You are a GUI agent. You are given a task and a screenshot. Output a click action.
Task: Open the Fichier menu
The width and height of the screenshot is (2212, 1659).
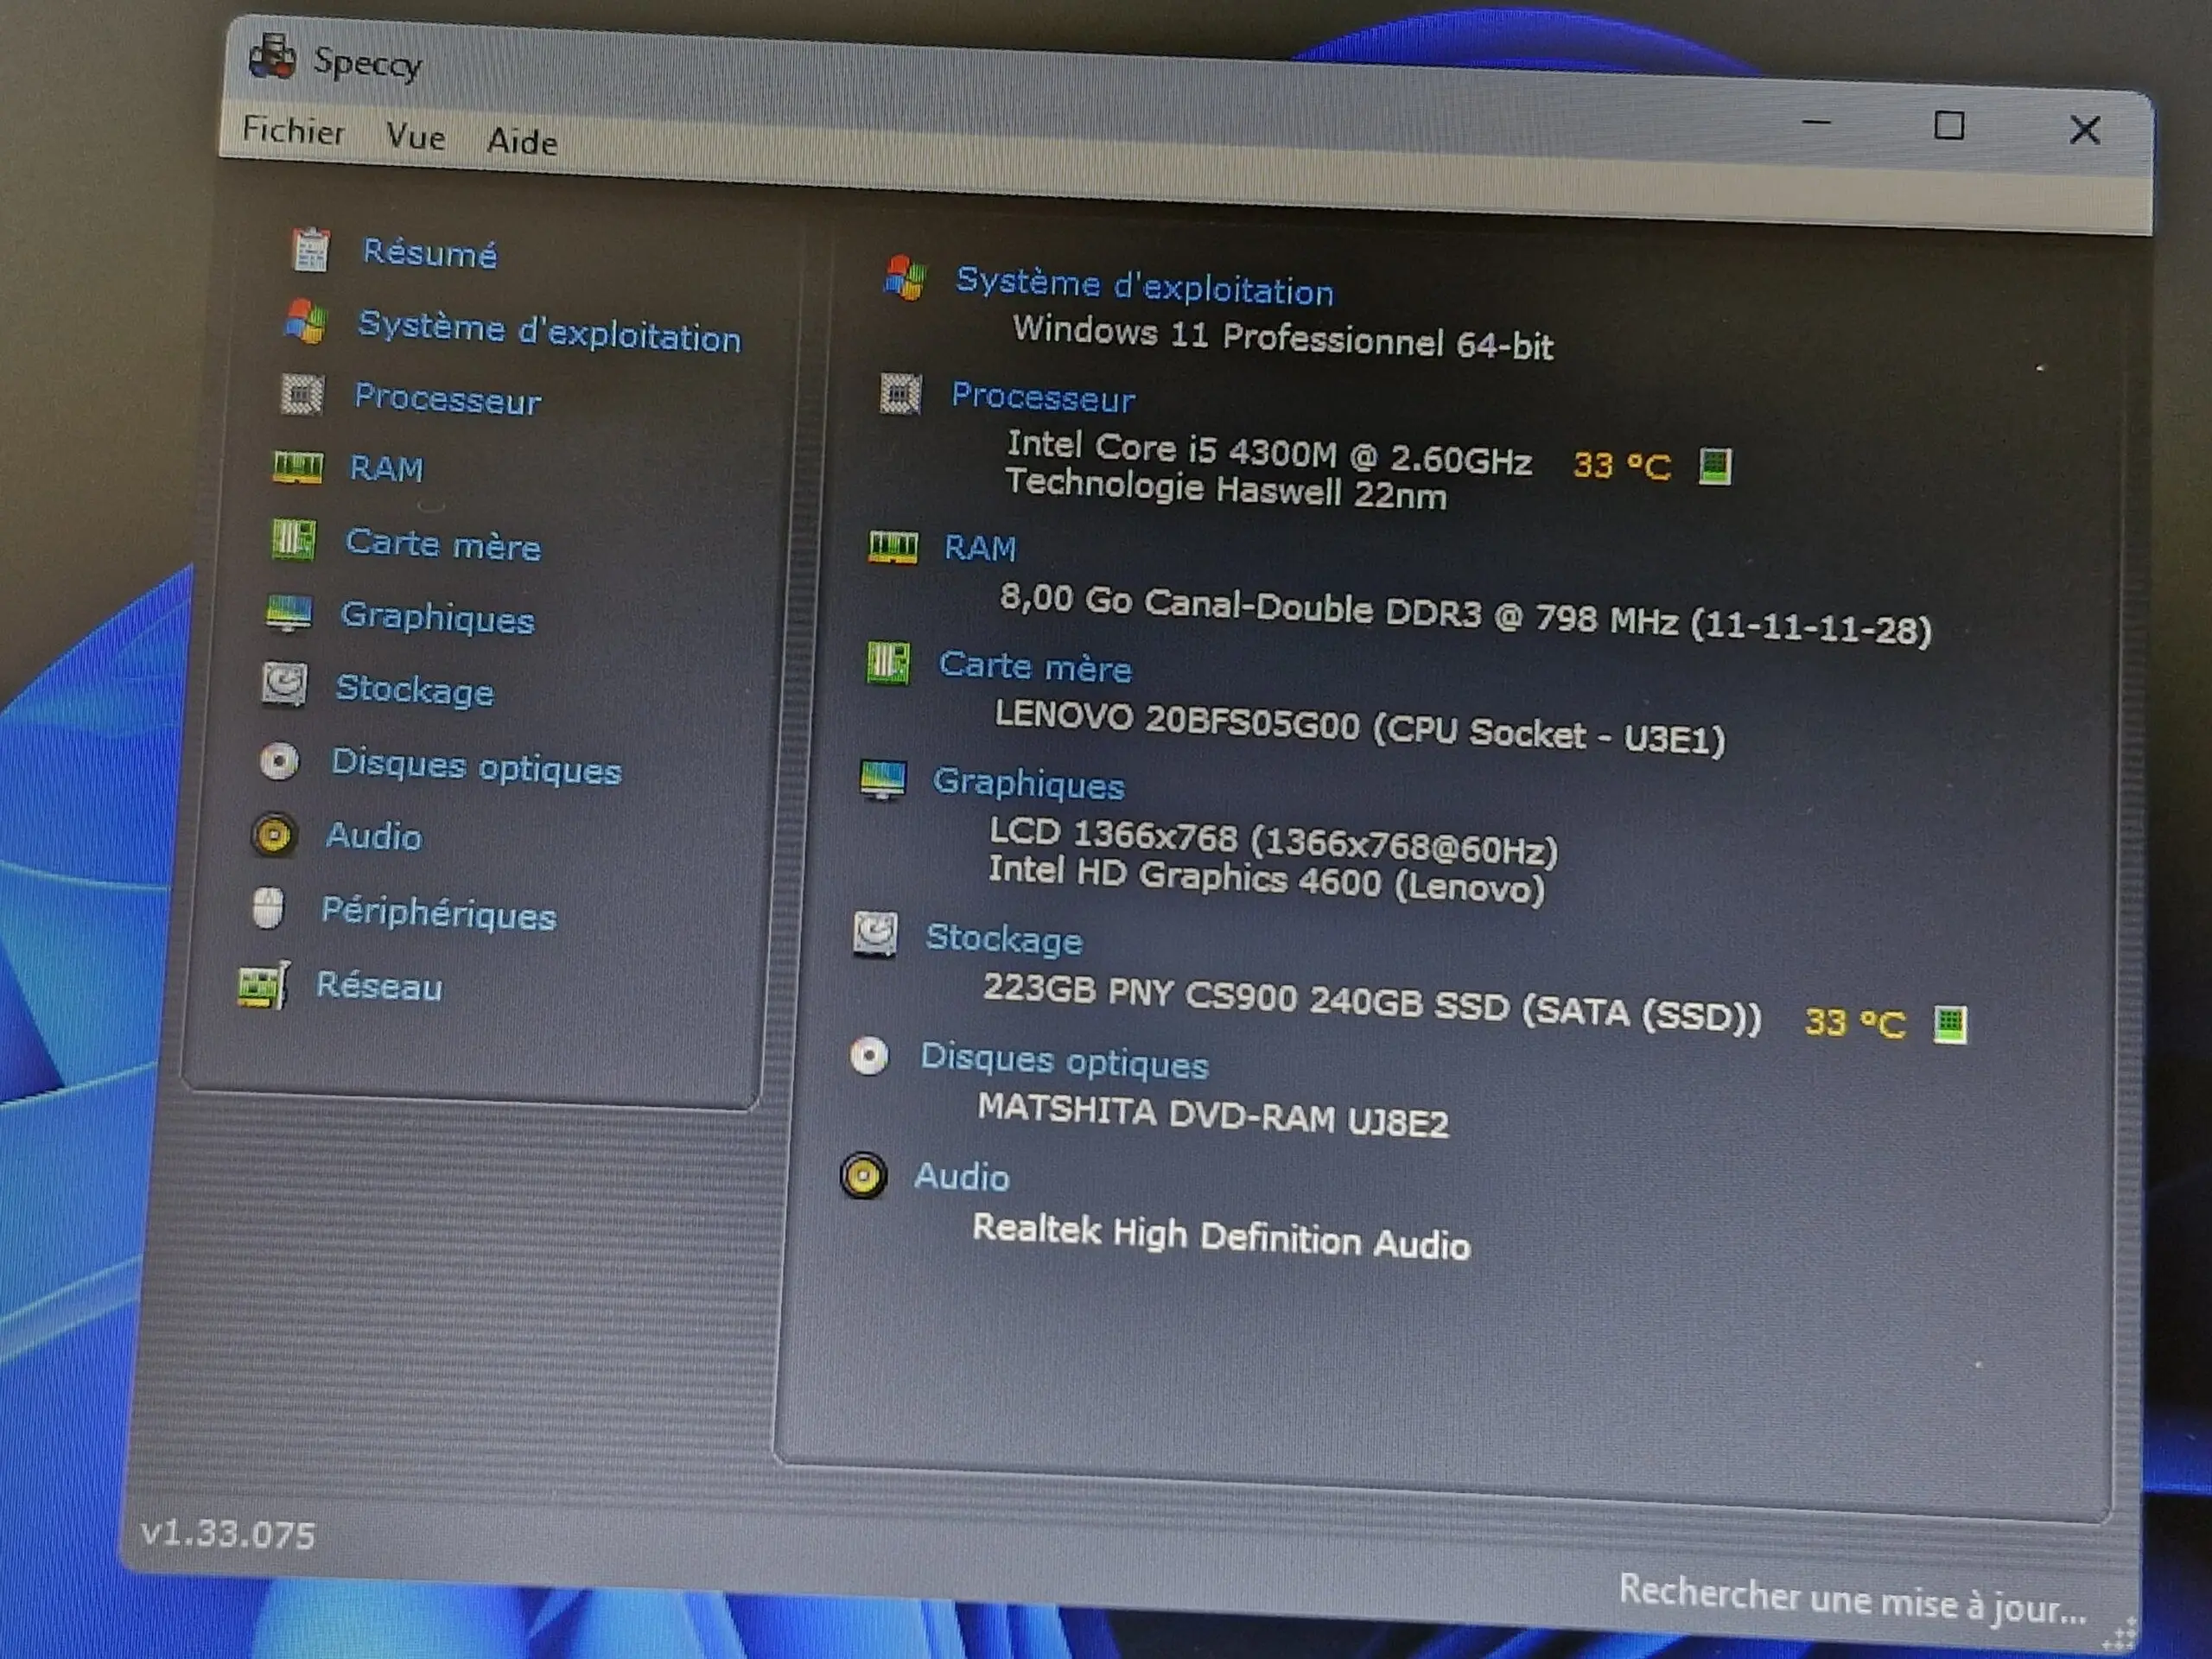(293, 131)
